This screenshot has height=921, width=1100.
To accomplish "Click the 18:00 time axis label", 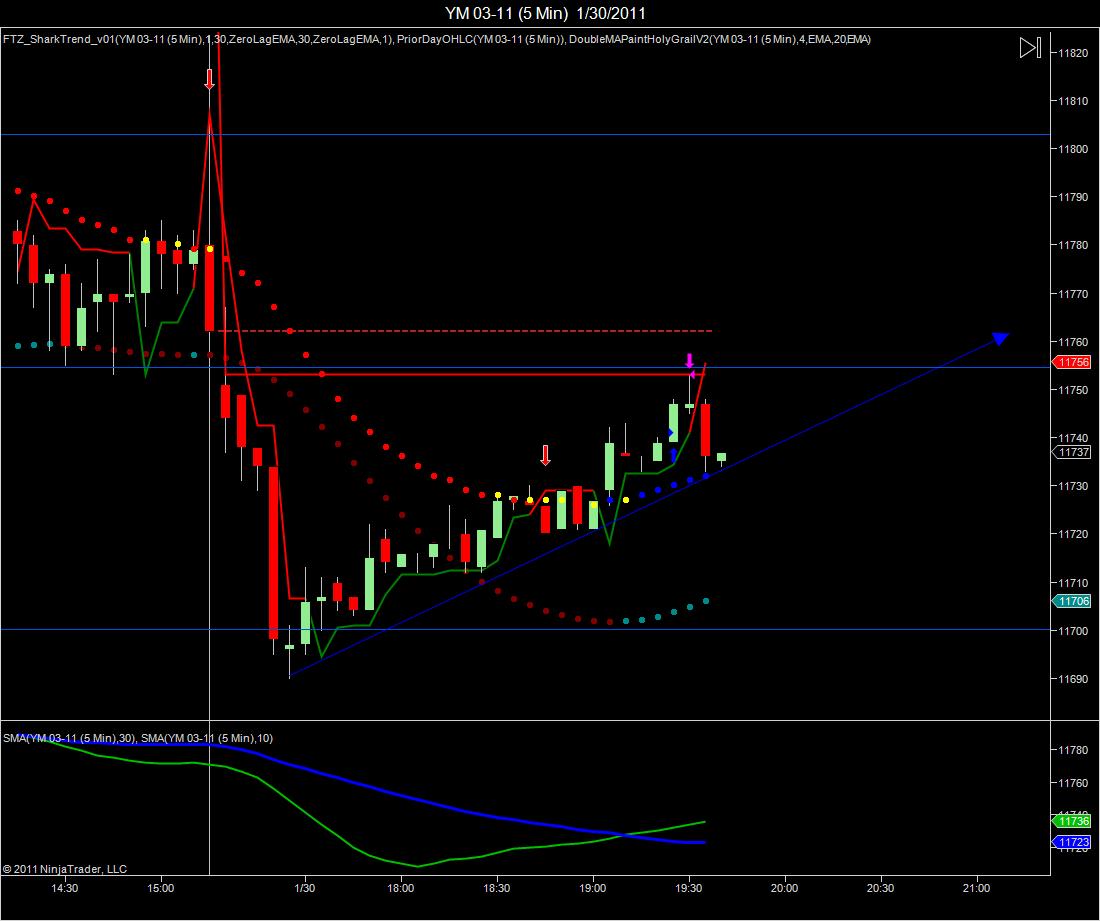I will pos(401,888).
